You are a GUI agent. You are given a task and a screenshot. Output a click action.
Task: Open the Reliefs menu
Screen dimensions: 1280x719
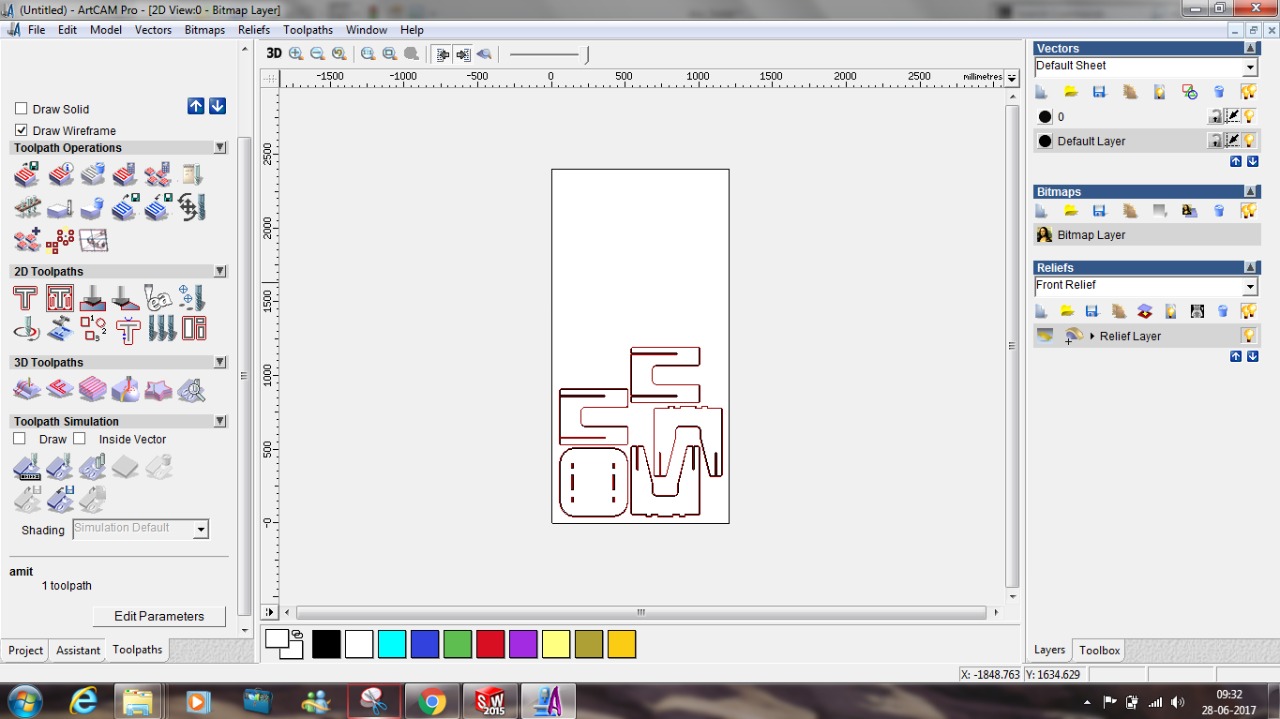pos(254,30)
